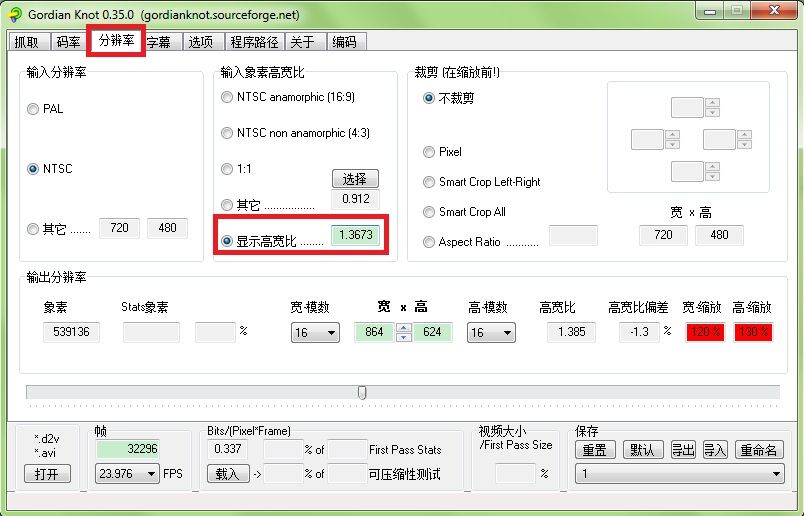Click the 帧 field showing 32296
Image resolution: width=804 pixels, height=516 pixels.
[127, 449]
